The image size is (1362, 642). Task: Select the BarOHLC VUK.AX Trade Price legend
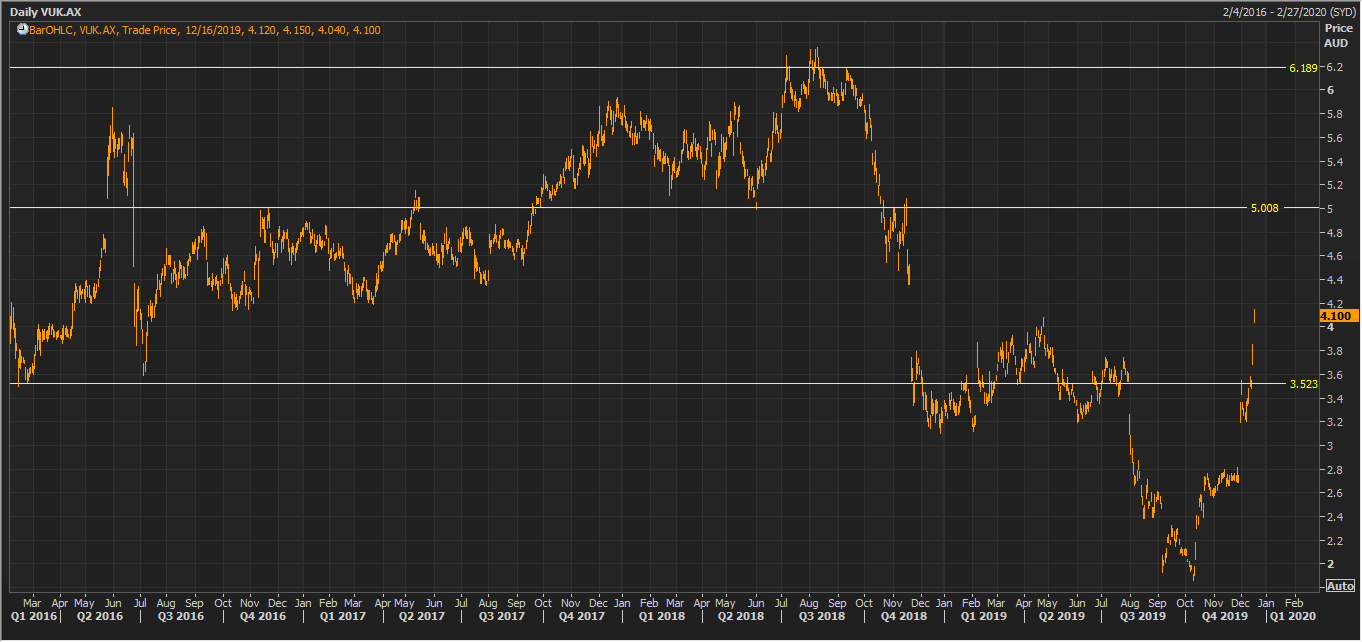205,30
